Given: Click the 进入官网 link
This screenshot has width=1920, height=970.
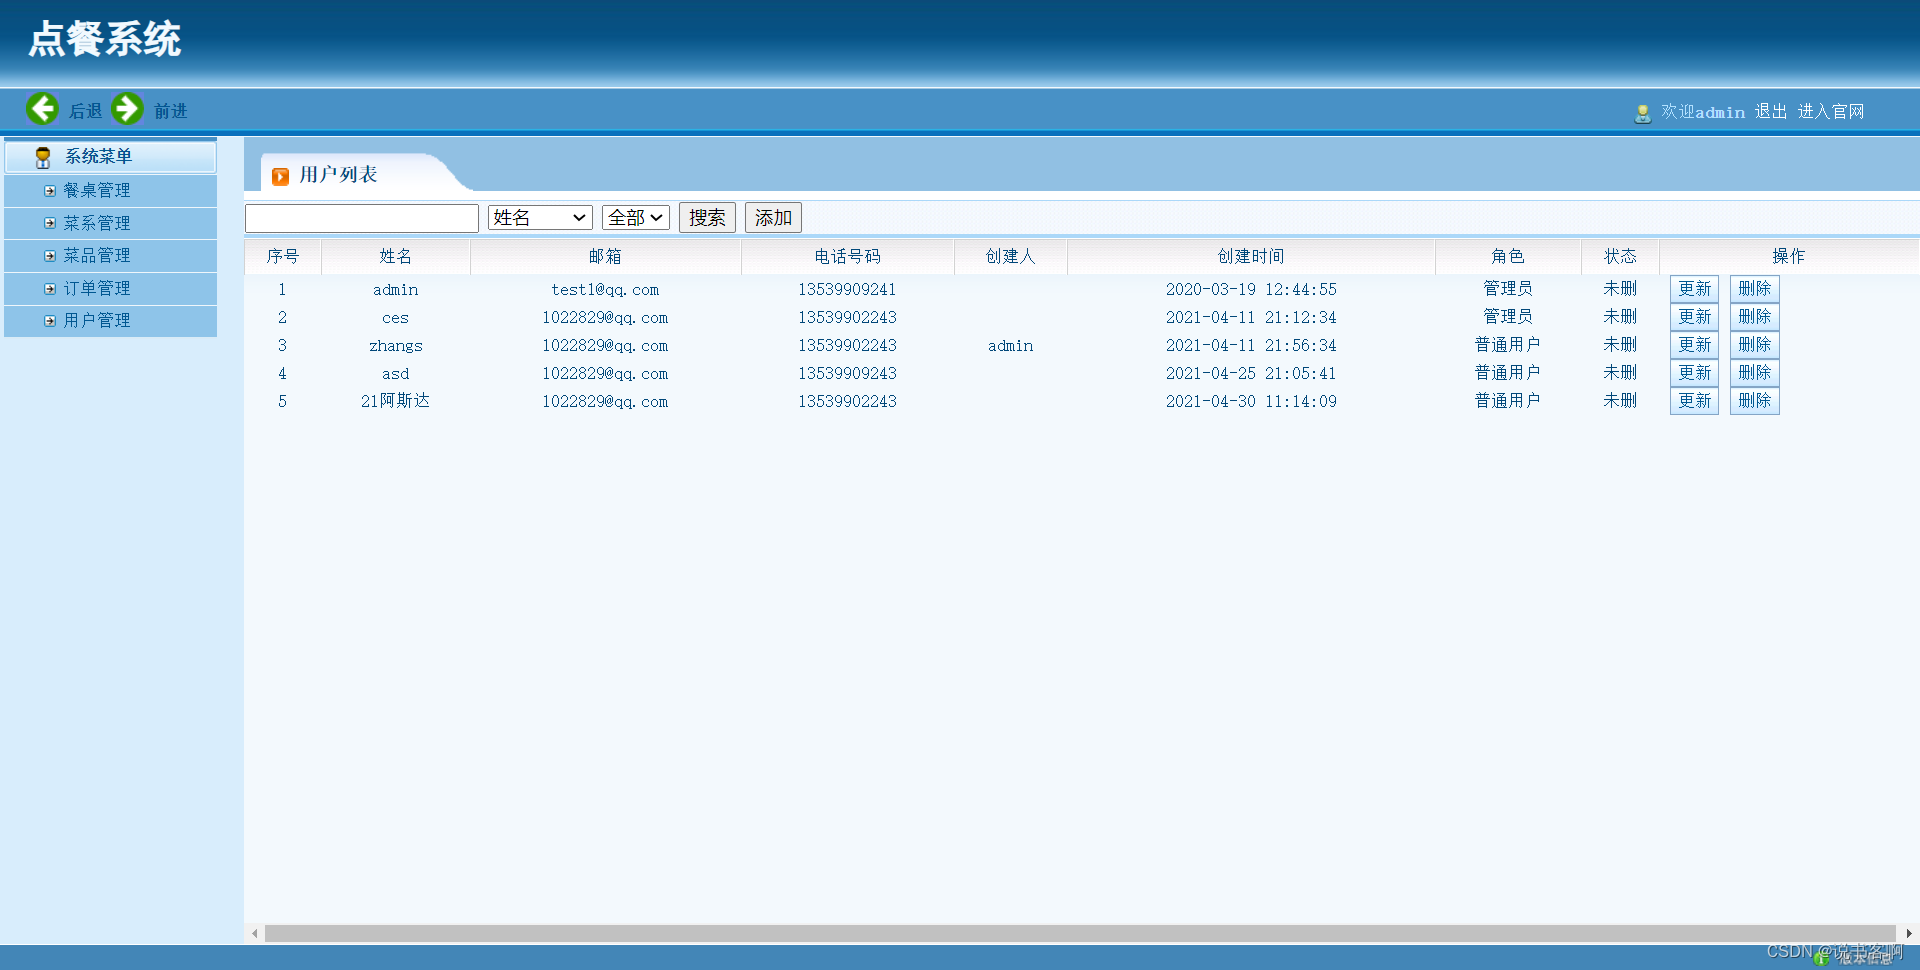Looking at the screenshot, I should 1831,112.
